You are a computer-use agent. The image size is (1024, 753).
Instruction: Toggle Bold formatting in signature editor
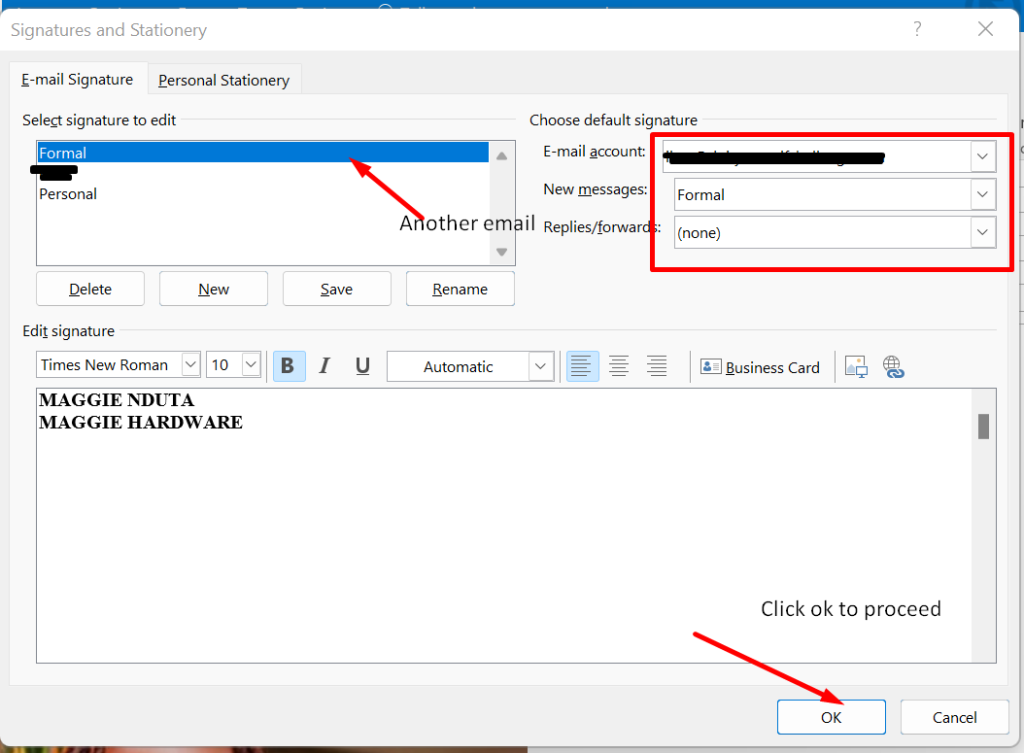pos(288,366)
